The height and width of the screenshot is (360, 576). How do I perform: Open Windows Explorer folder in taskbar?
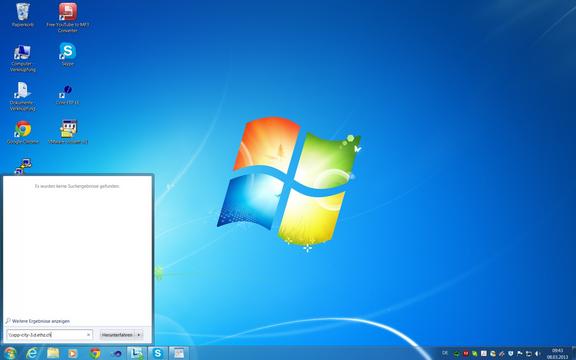click(53, 353)
